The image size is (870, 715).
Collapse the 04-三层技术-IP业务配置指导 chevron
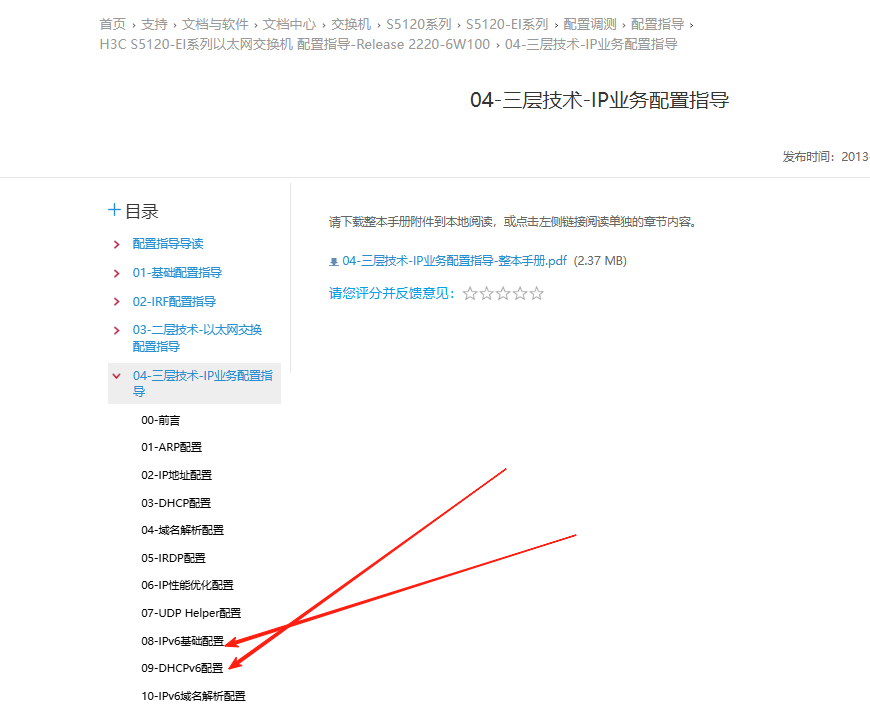tap(117, 376)
